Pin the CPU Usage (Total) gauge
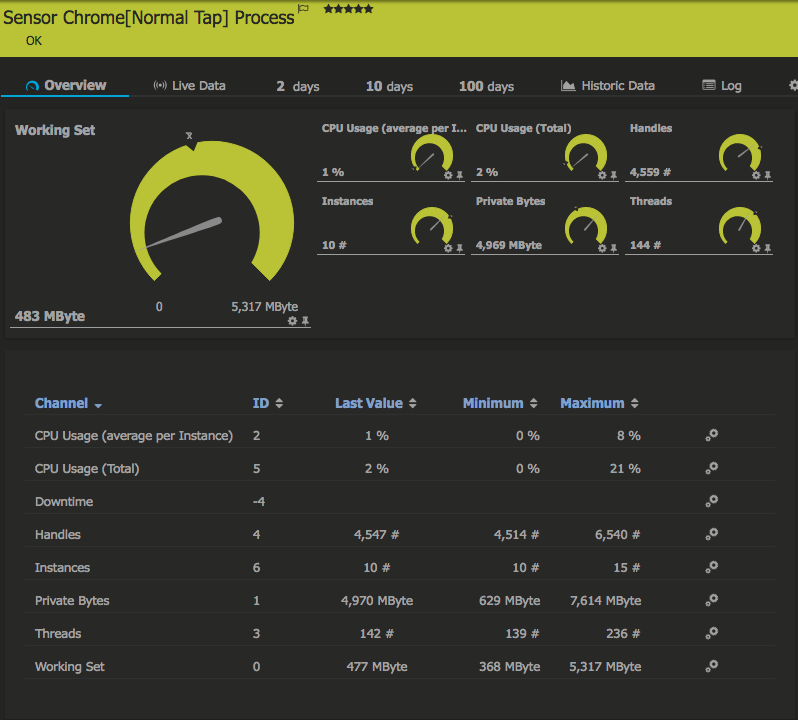This screenshot has height=720, width=798. [x=614, y=175]
